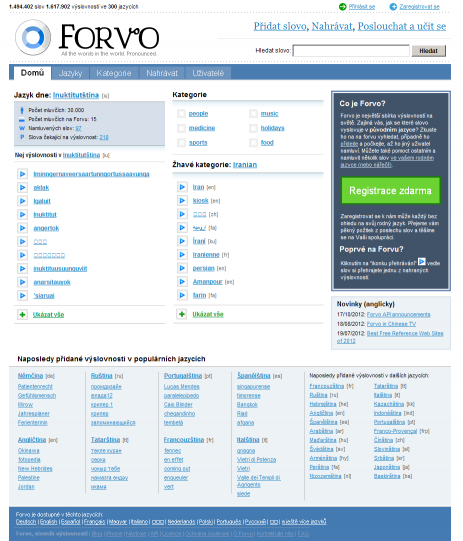The height and width of the screenshot is (541, 463).
Task: Play pronunciation of Iqaluit
Action: pos(22,201)
